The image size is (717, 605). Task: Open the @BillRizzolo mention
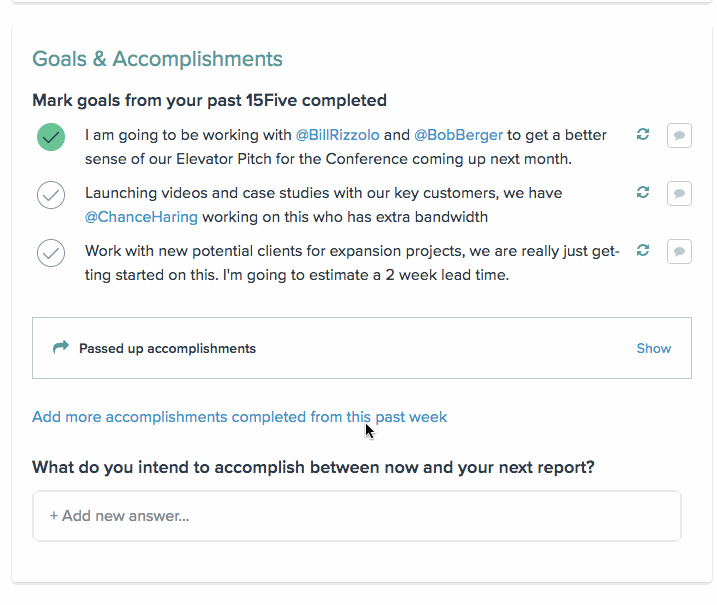tap(337, 135)
